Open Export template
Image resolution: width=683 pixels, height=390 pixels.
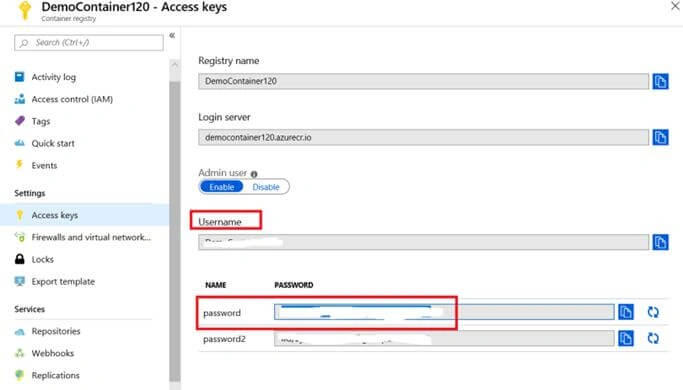(x=63, y=281)
